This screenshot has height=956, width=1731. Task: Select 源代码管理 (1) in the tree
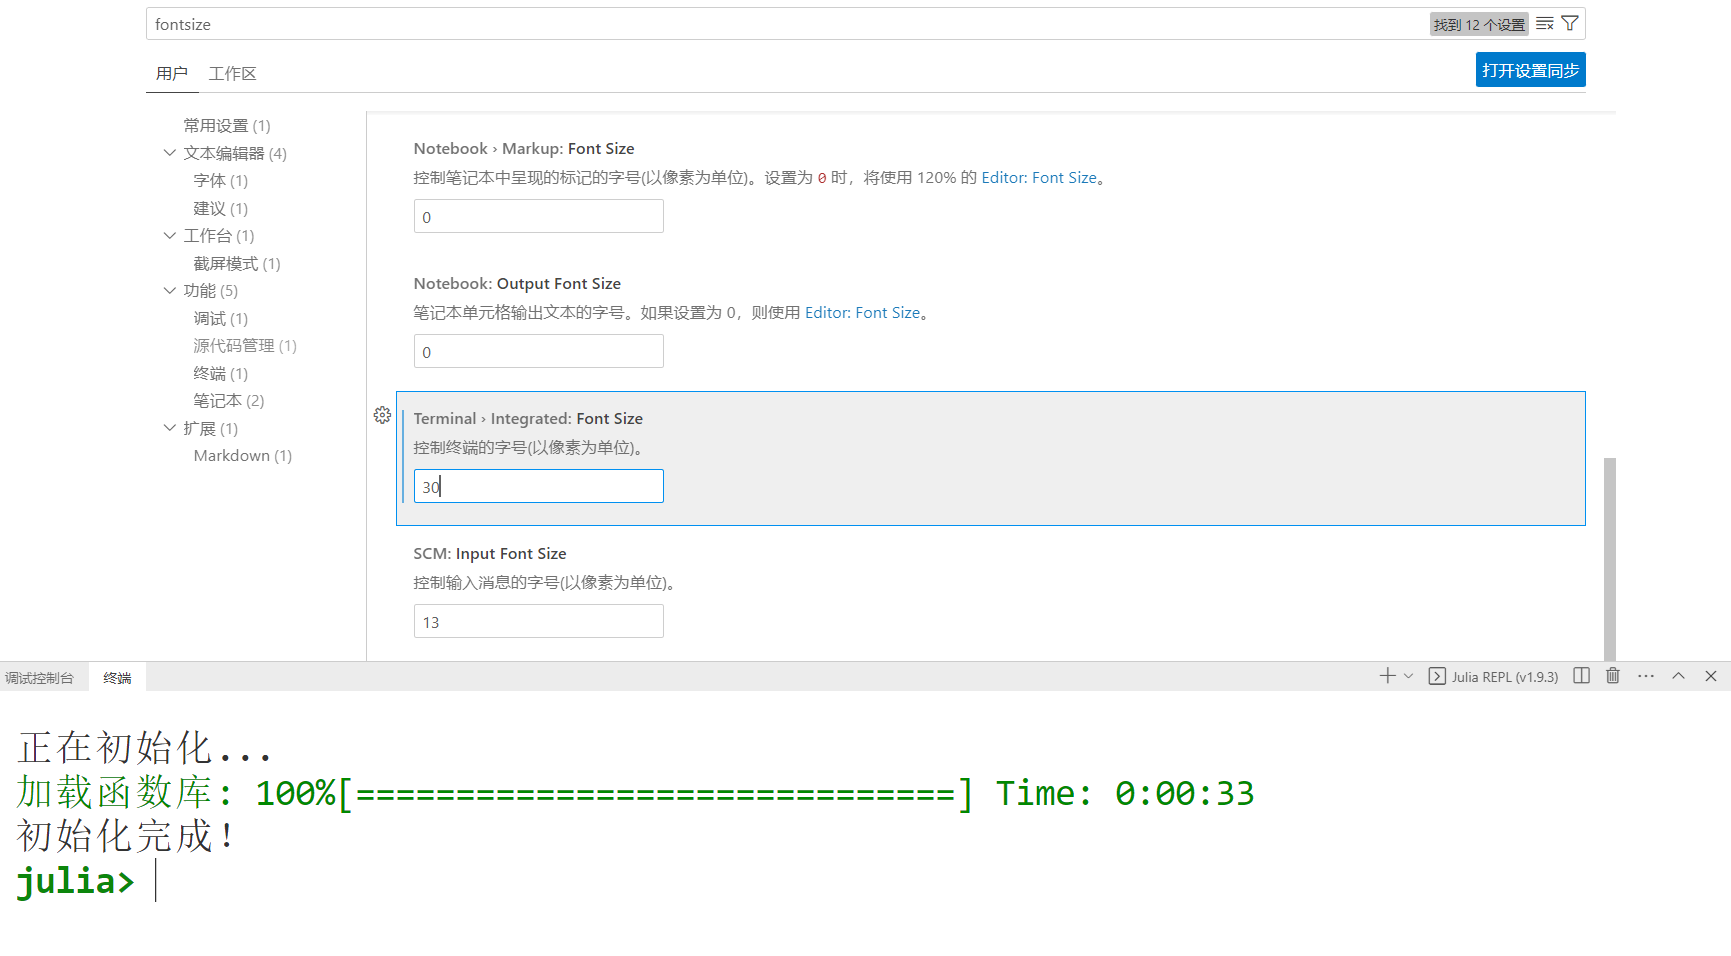[245, 346]
